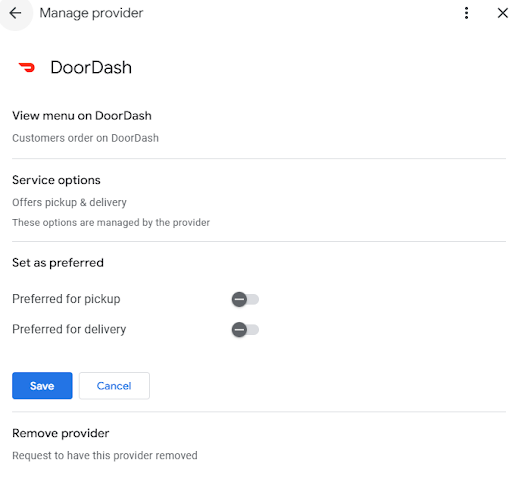
Task: Click 'These options are managed by the provider'
Action: [111, 222]
